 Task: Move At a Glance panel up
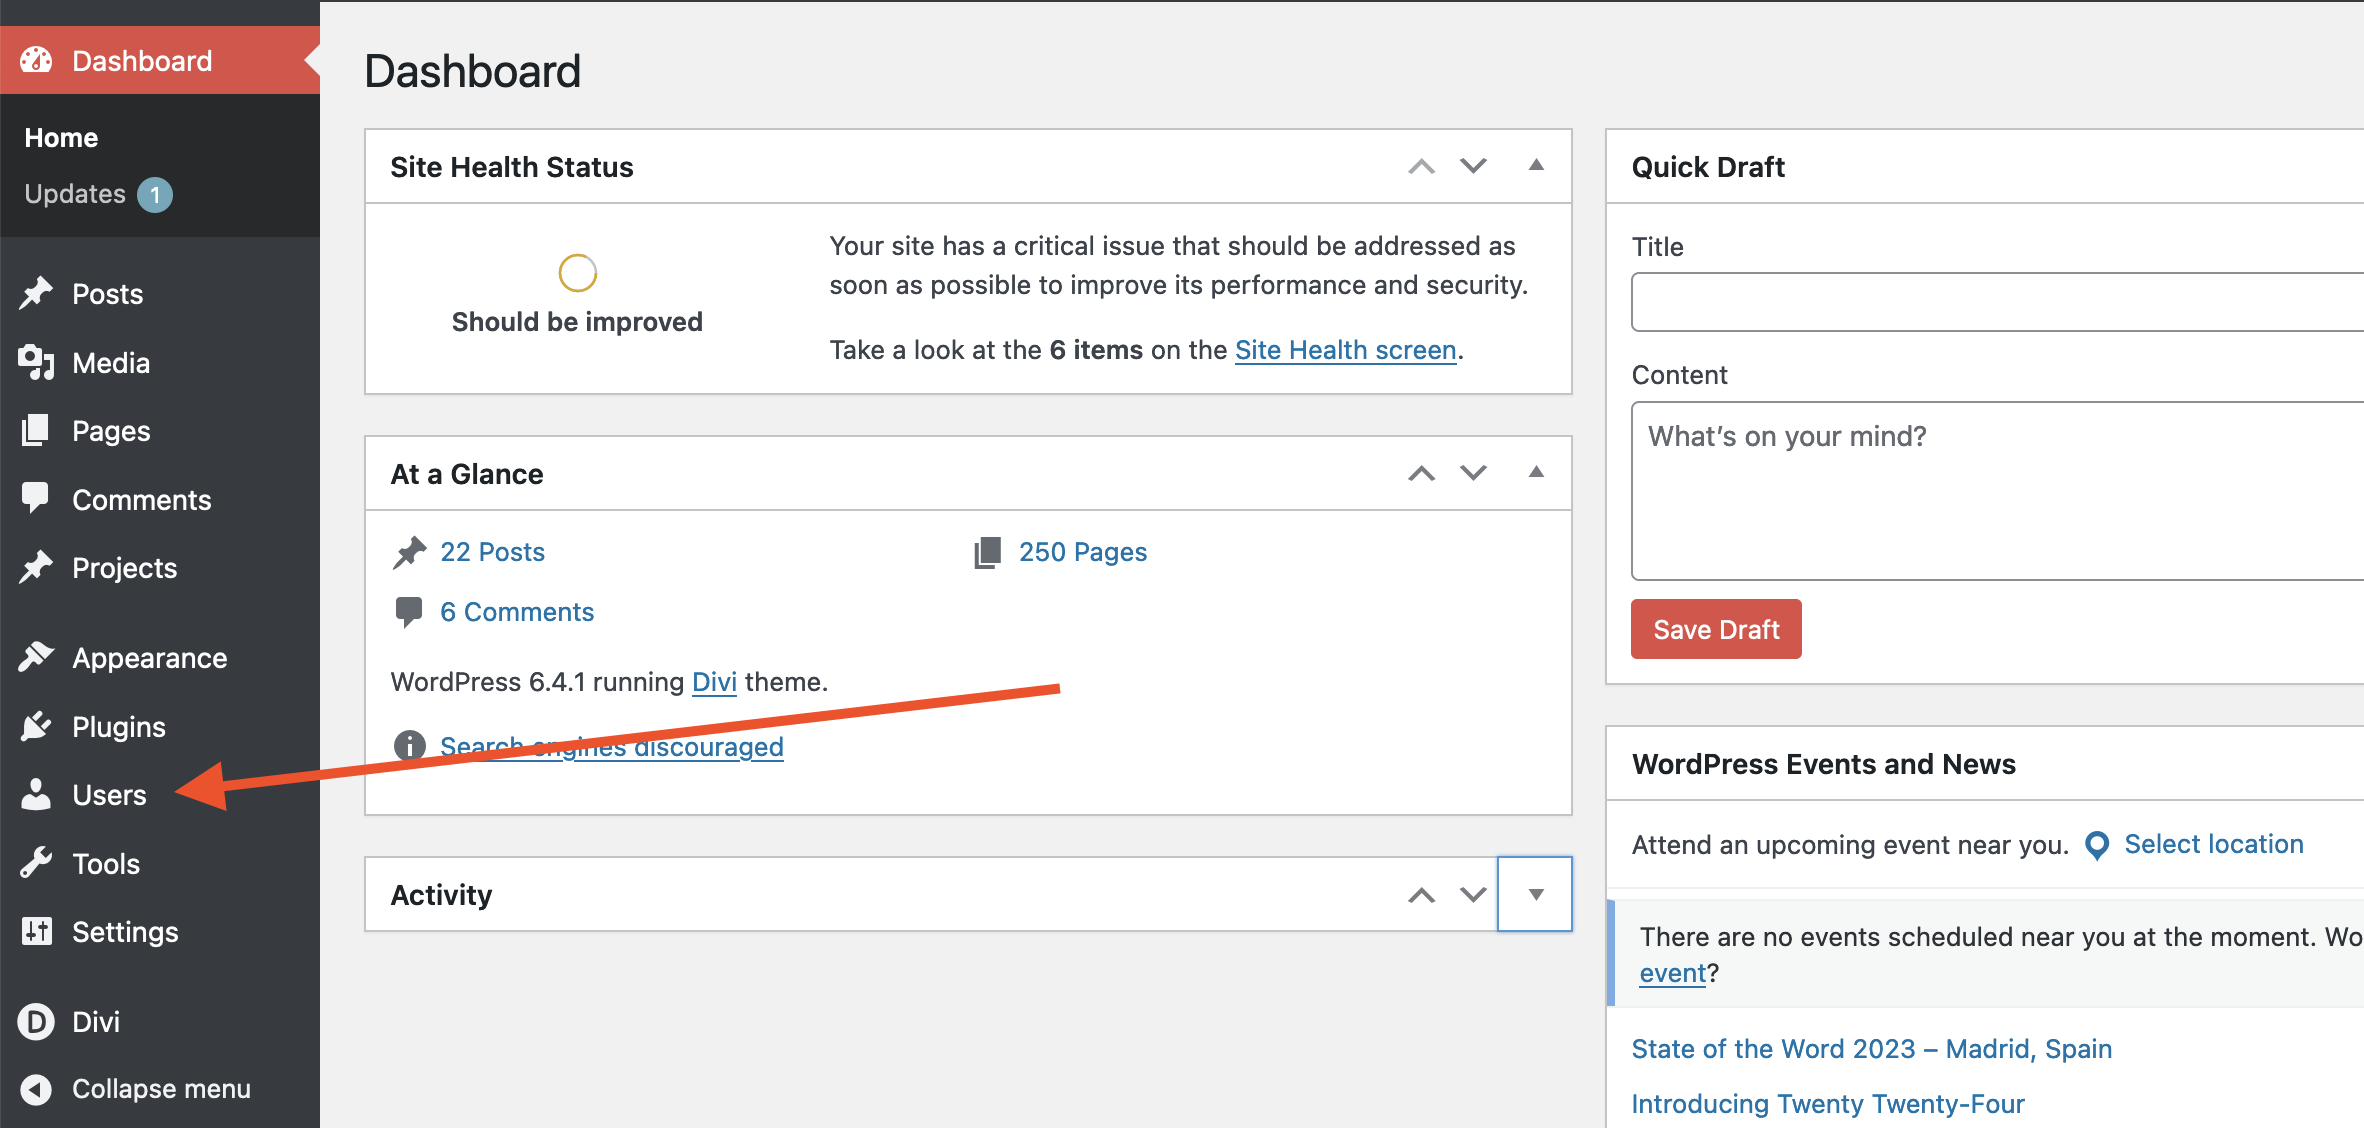[1421, 473]
